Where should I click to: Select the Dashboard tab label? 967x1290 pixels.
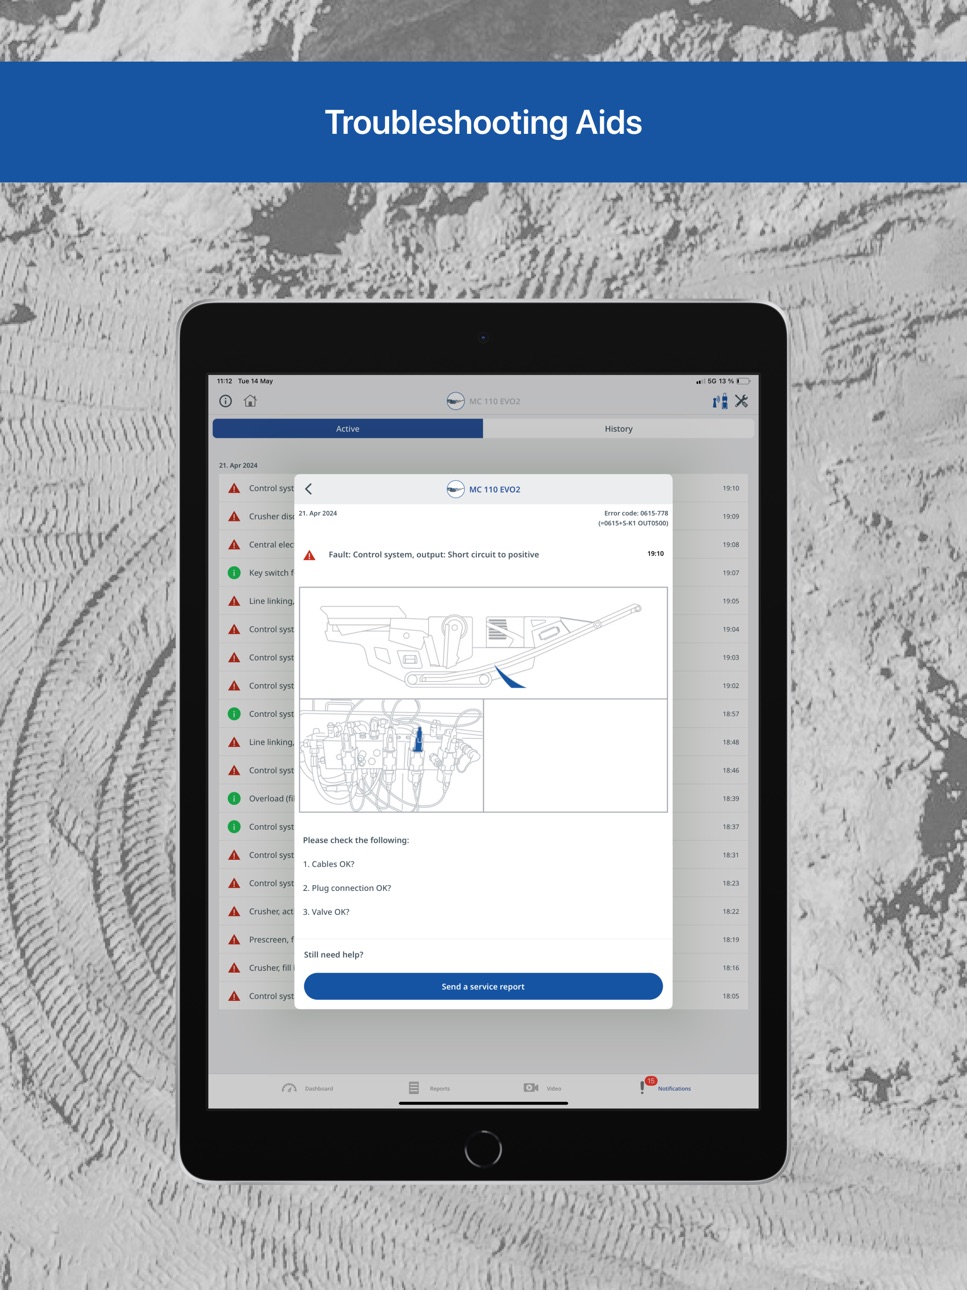[x=319, y=1089]
